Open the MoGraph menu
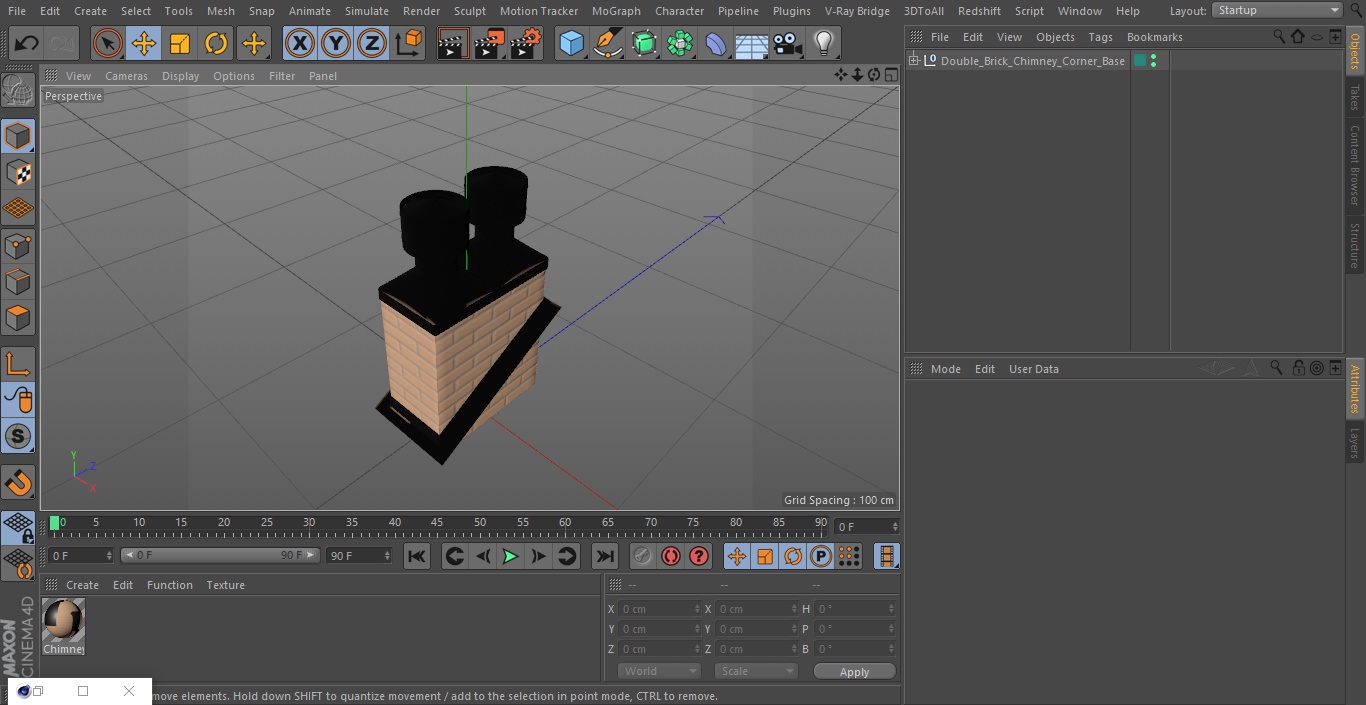The image size is (1366, 705). click(616, 11)
